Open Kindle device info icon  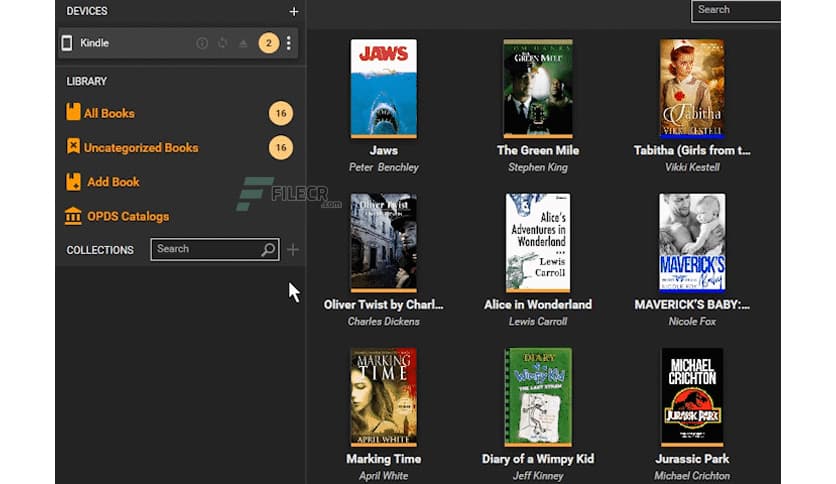point(202,43)
